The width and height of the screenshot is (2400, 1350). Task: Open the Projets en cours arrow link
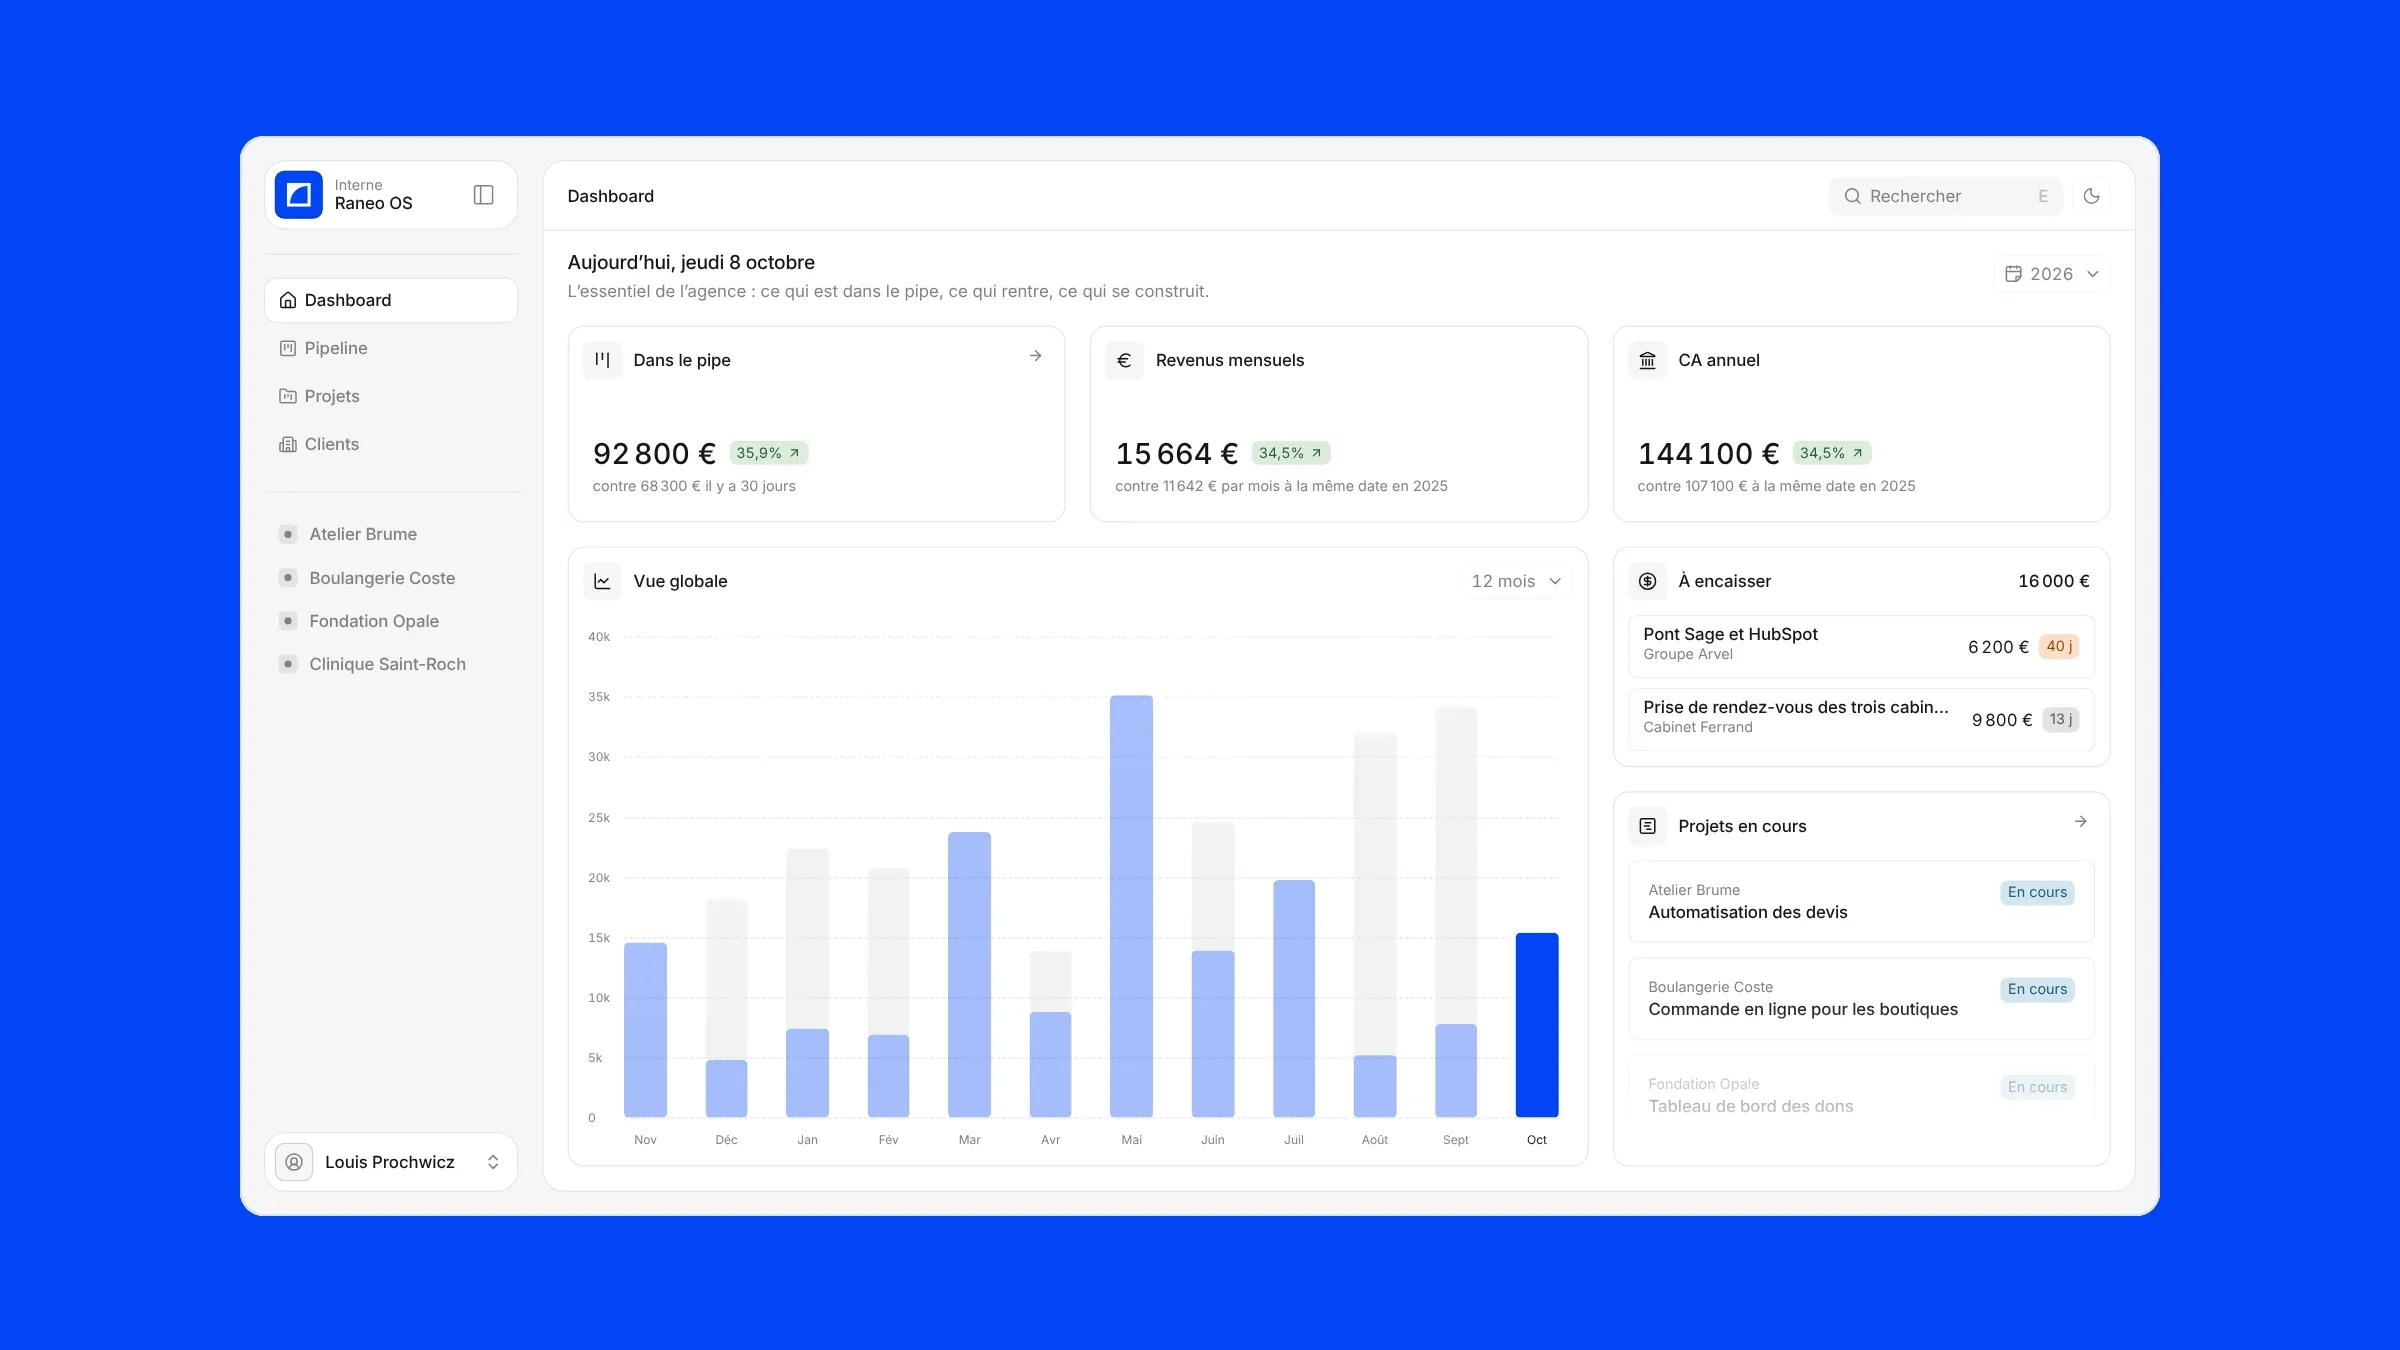2081,822
